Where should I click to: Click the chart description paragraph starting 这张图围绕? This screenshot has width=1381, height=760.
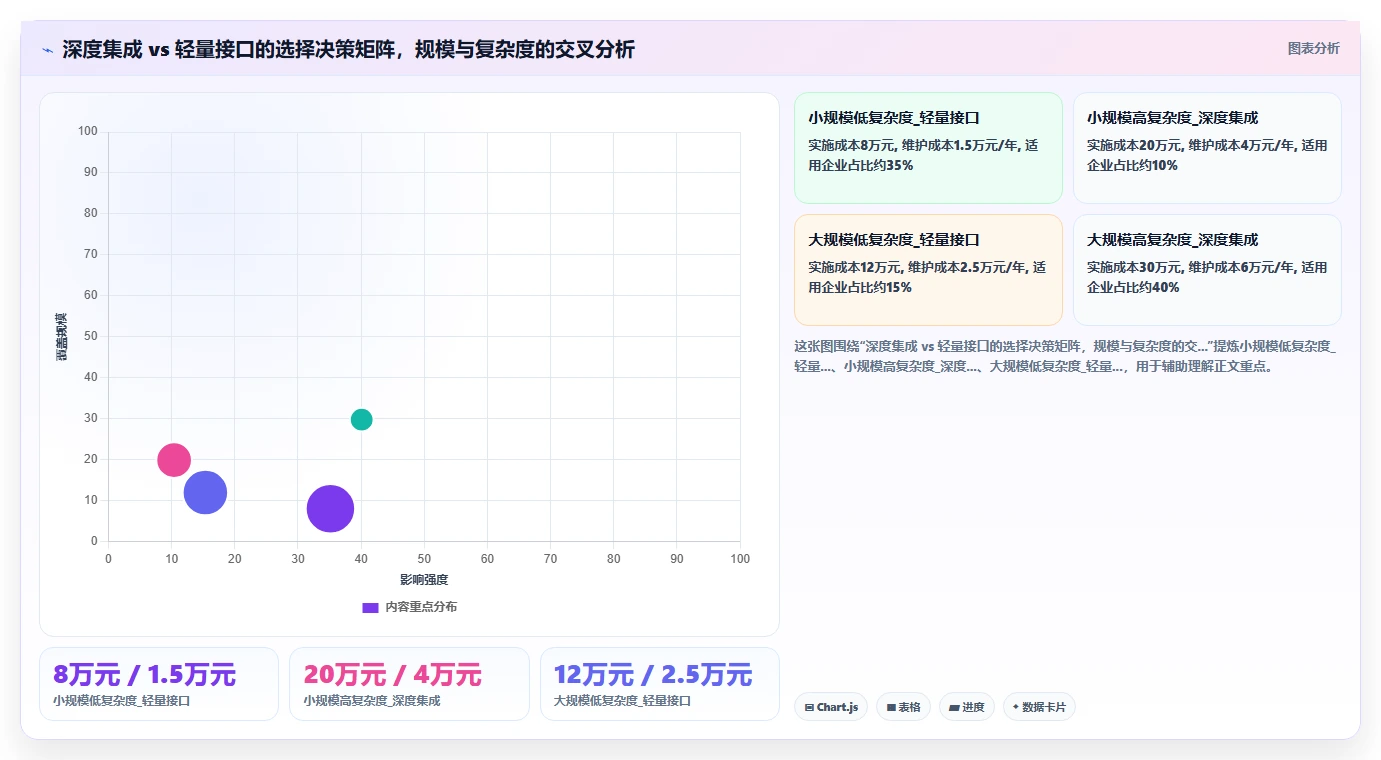pyautogui.click(x=1065, y=356)
